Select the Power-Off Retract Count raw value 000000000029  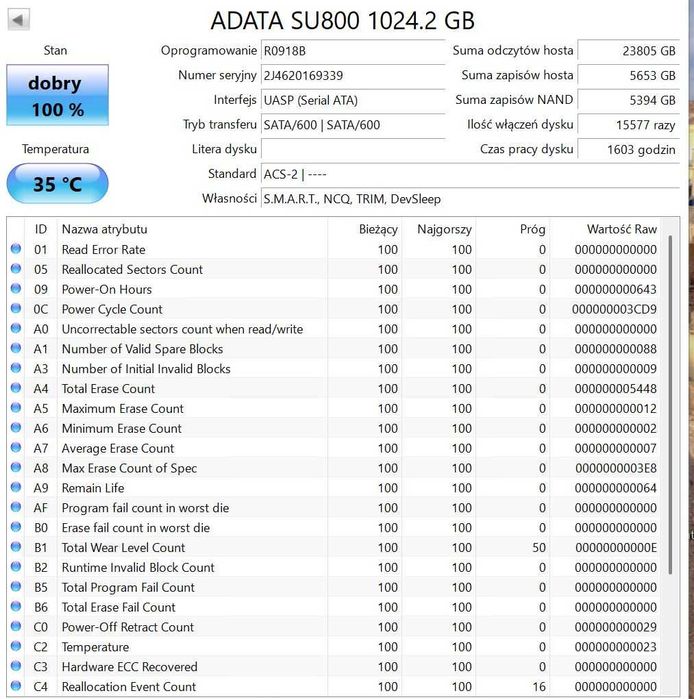coord(616,627)
